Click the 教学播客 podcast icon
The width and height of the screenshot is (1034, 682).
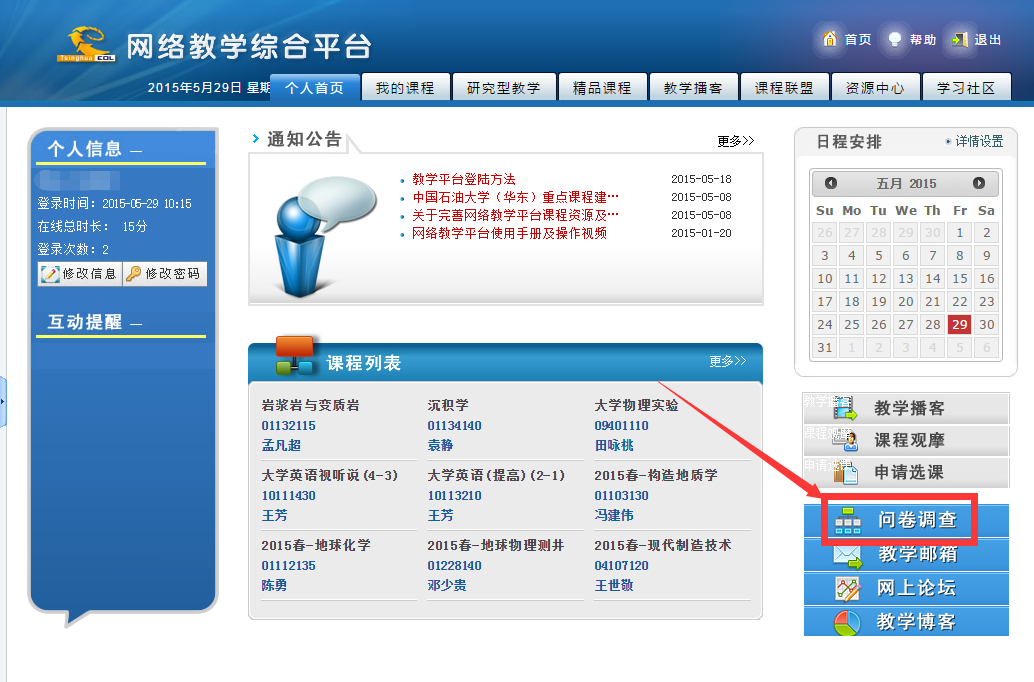click(845, 408)
